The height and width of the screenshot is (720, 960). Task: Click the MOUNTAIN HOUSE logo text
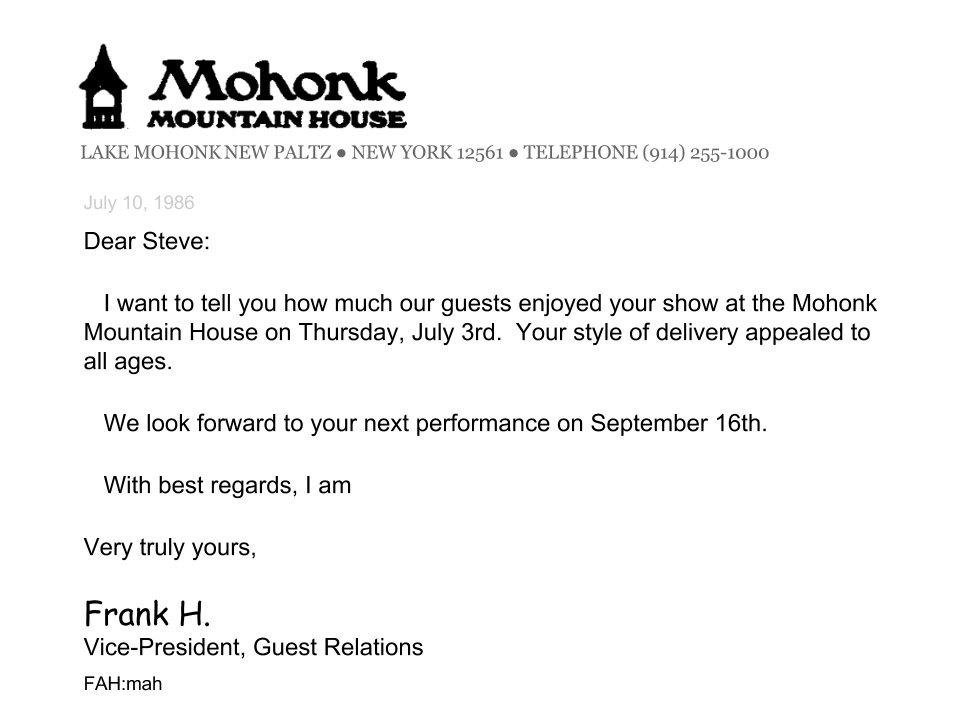point(277,120)
